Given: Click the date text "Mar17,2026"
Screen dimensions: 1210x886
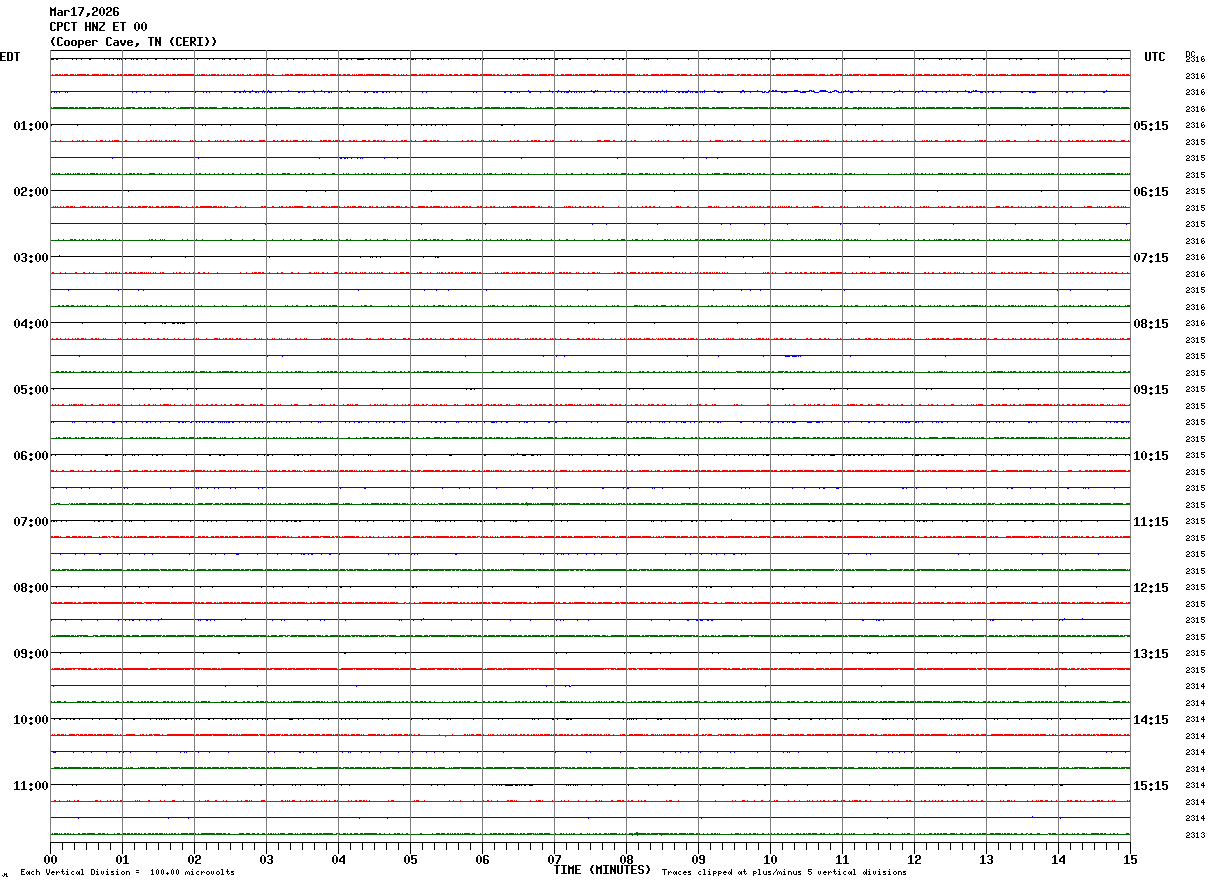Looking at the screenshot, I should [84, 12].
